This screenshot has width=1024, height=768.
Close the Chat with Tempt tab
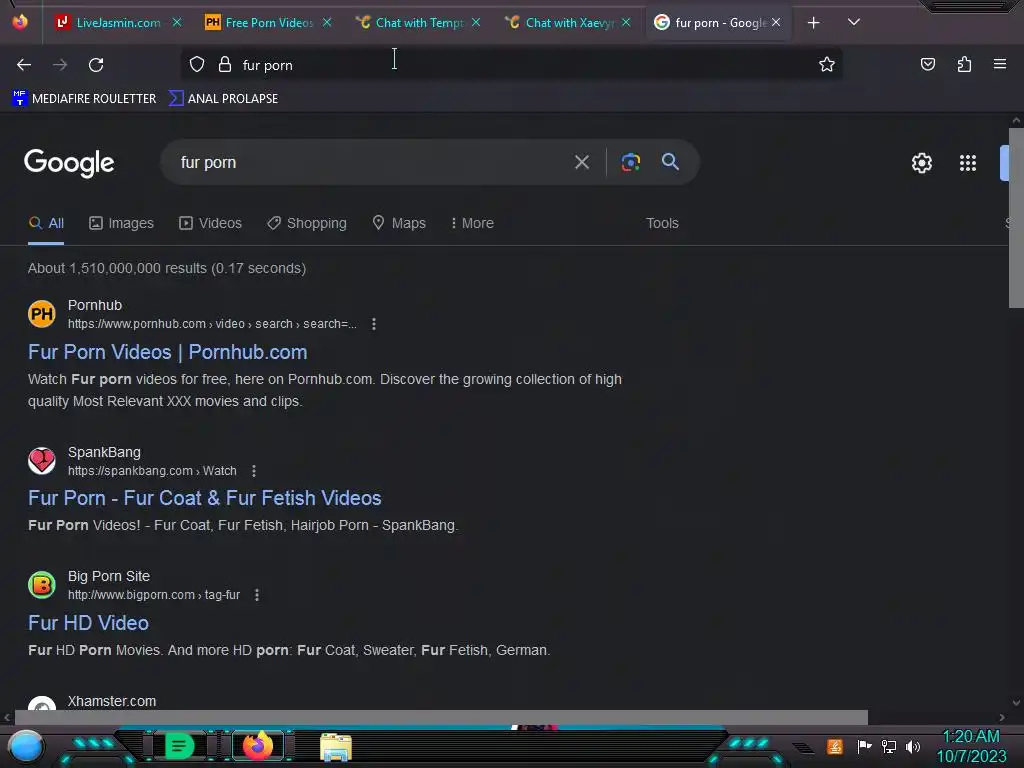click(x=476, y=23)
